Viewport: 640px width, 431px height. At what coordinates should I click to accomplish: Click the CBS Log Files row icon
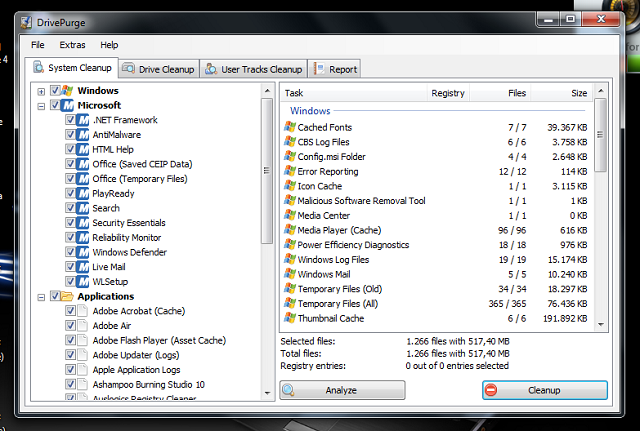(x=290, y=142)
